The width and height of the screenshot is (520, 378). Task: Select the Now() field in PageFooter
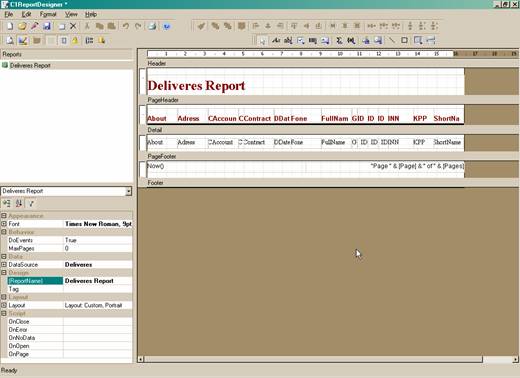click(156, 166)
